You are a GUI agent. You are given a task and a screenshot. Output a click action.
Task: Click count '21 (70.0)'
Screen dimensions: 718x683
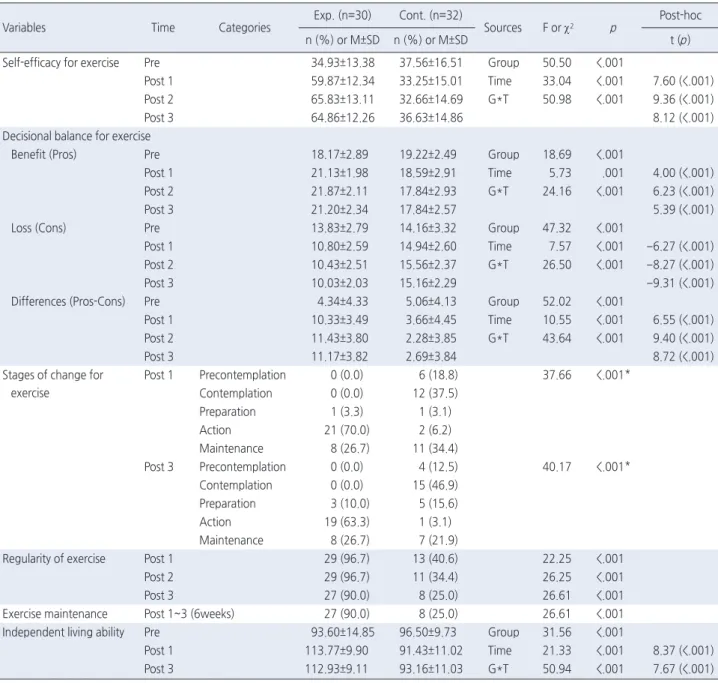pyautogui.click(x=347, y=430)
